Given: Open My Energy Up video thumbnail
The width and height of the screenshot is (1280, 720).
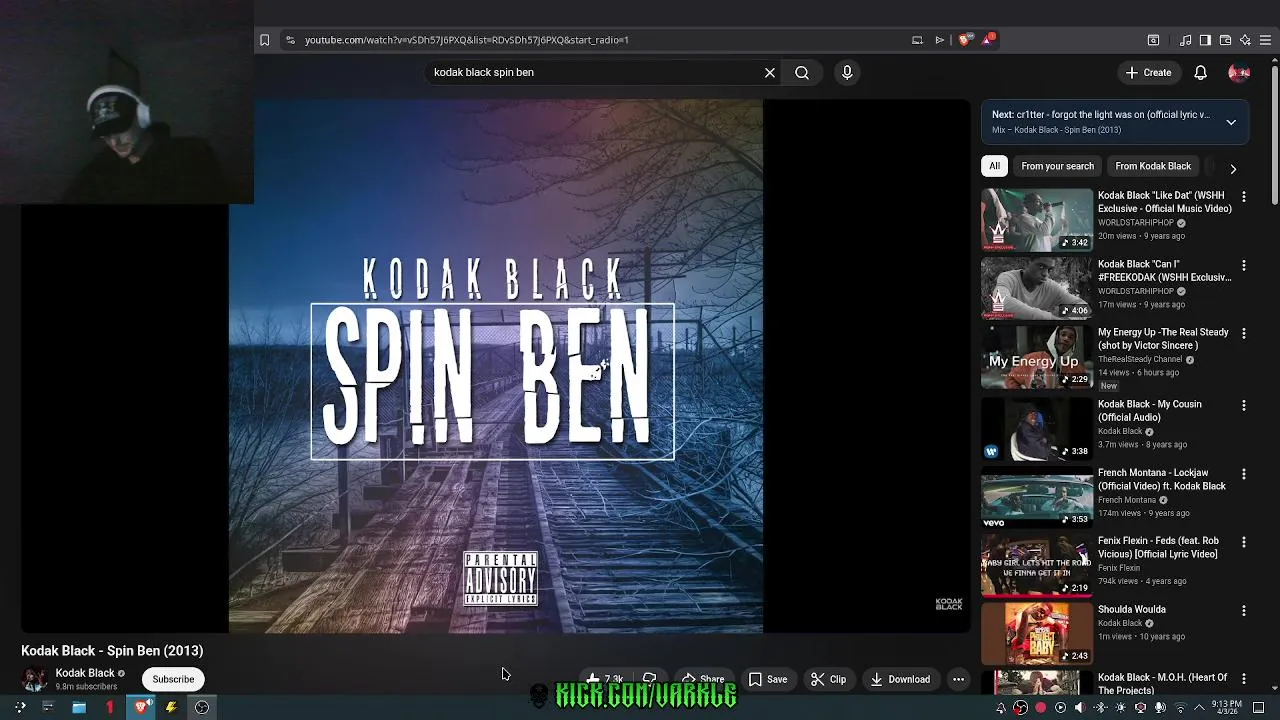Looking at the screenshot, I should click(x=1037, y=356).
